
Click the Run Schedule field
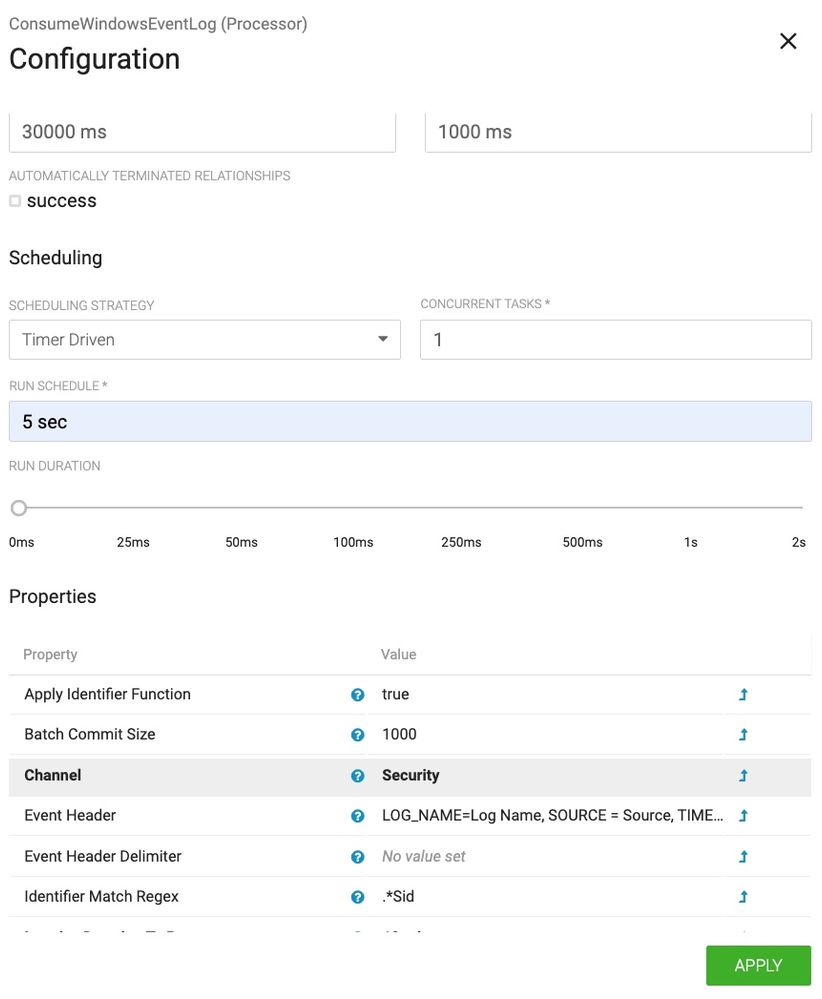point(410,422)
